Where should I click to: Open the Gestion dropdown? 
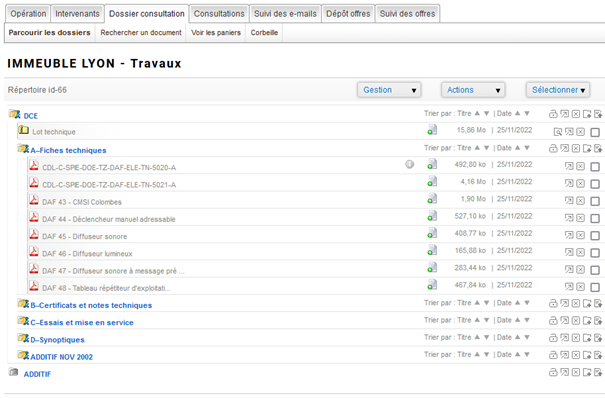(389, 90)
